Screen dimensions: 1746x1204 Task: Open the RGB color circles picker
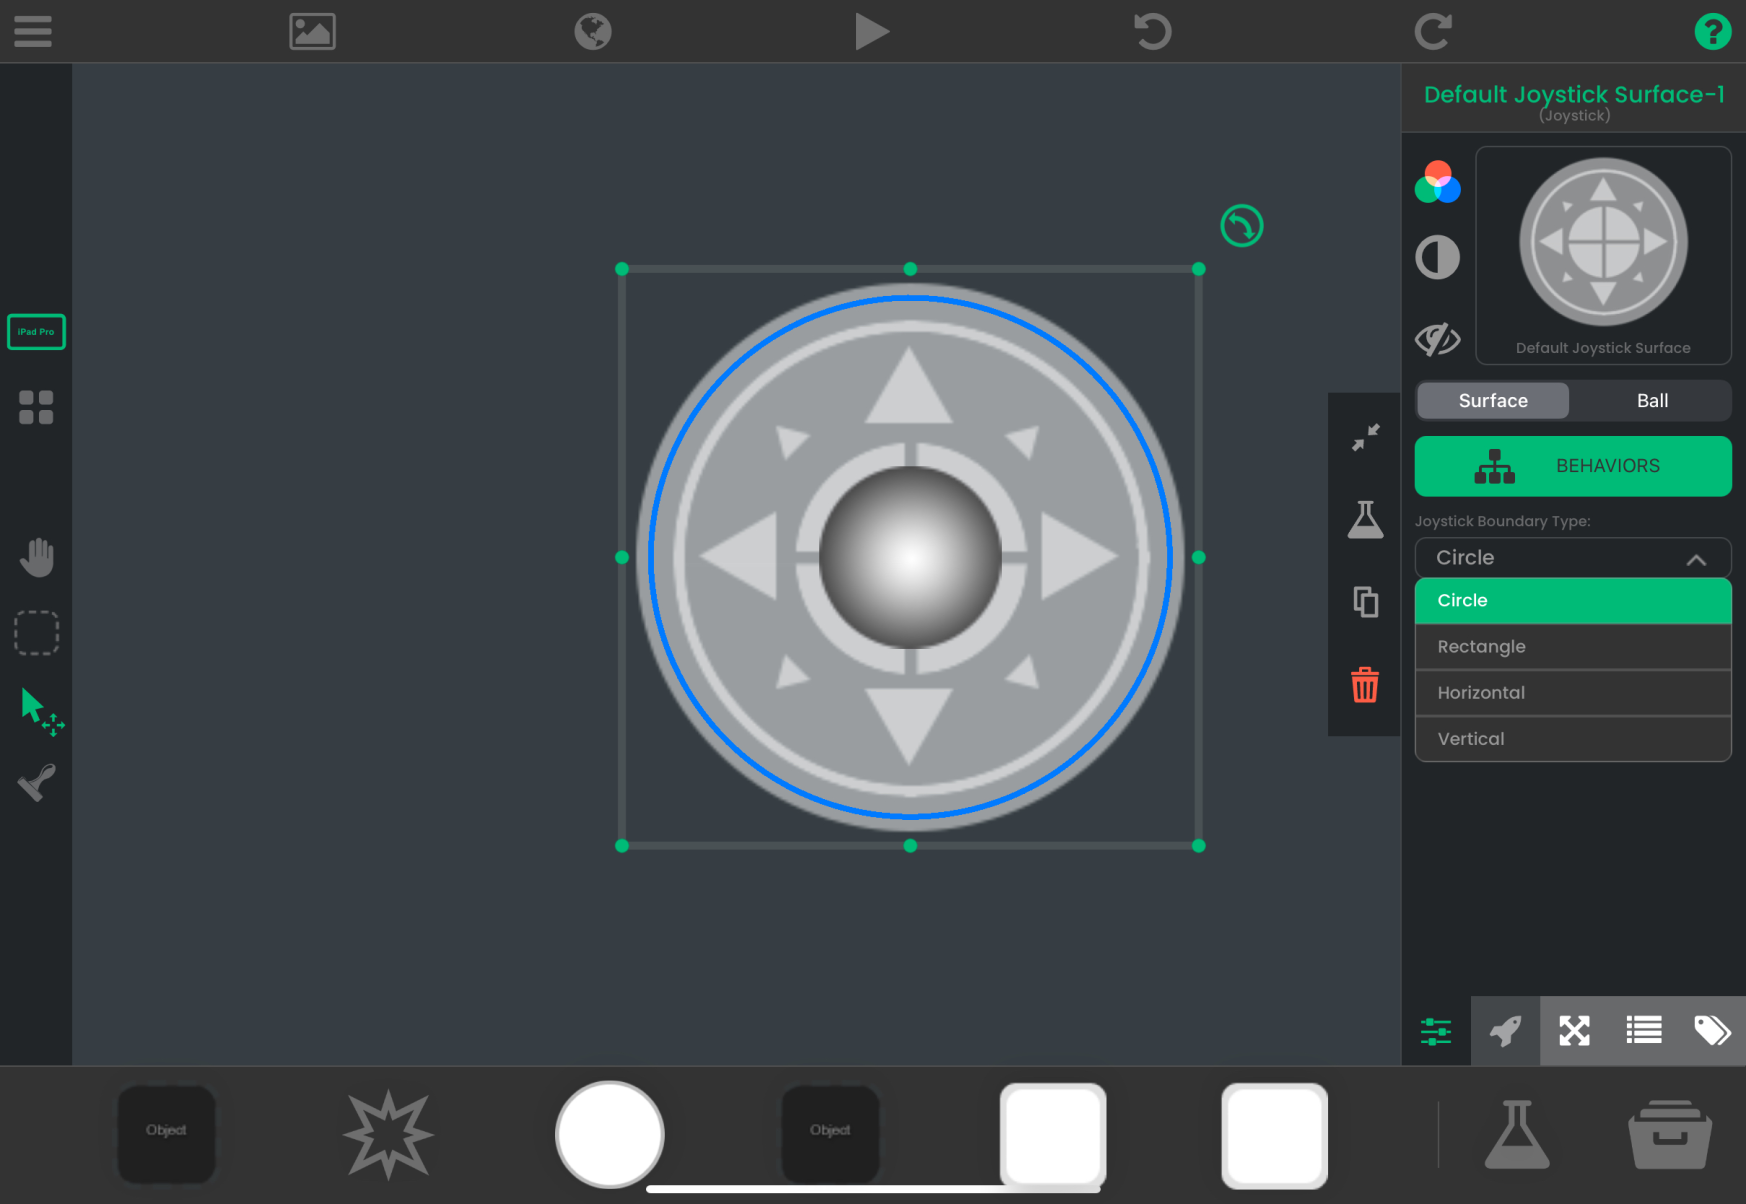tap(1437, 182)
